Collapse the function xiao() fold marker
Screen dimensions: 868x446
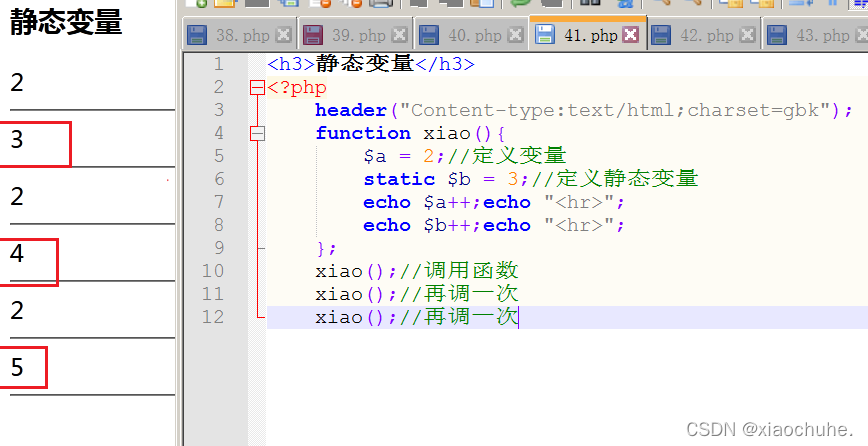click(257, 133)
